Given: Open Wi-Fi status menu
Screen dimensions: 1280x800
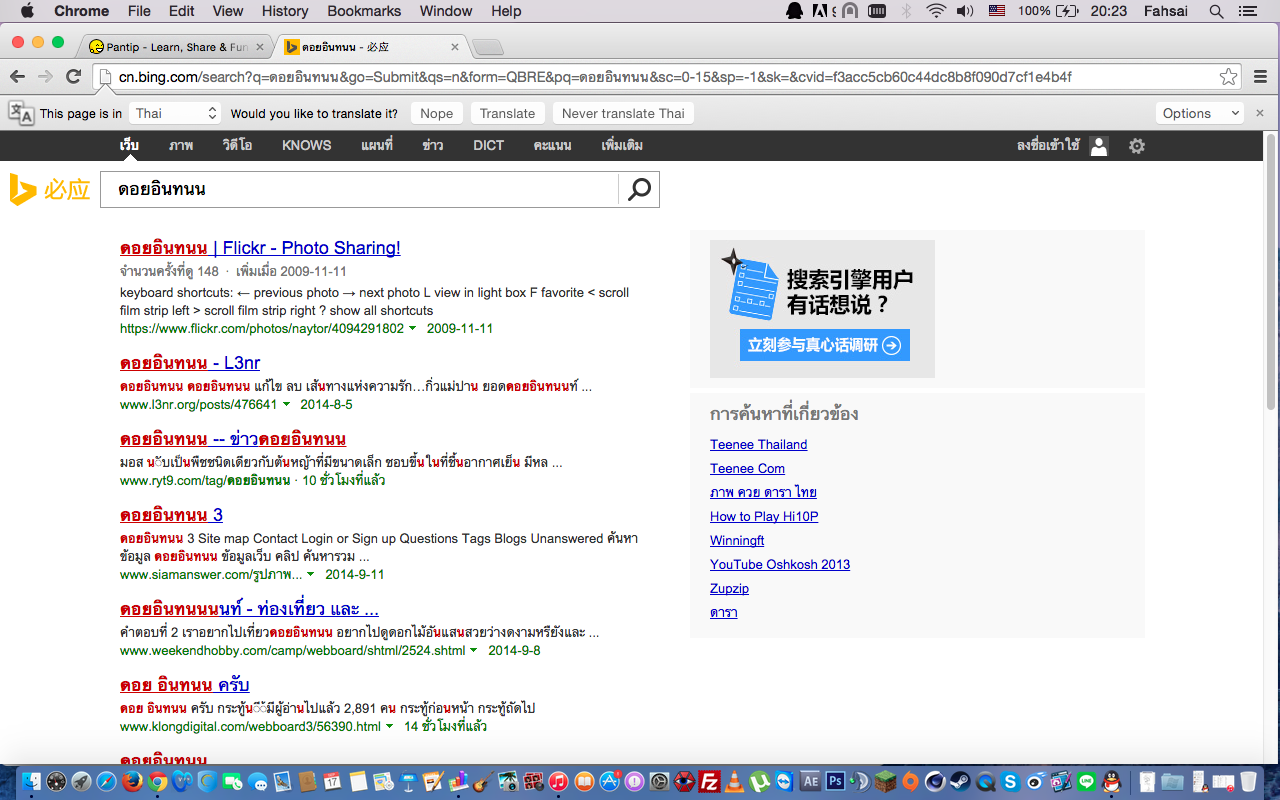Looking at the screenshot, I should 935,11.
